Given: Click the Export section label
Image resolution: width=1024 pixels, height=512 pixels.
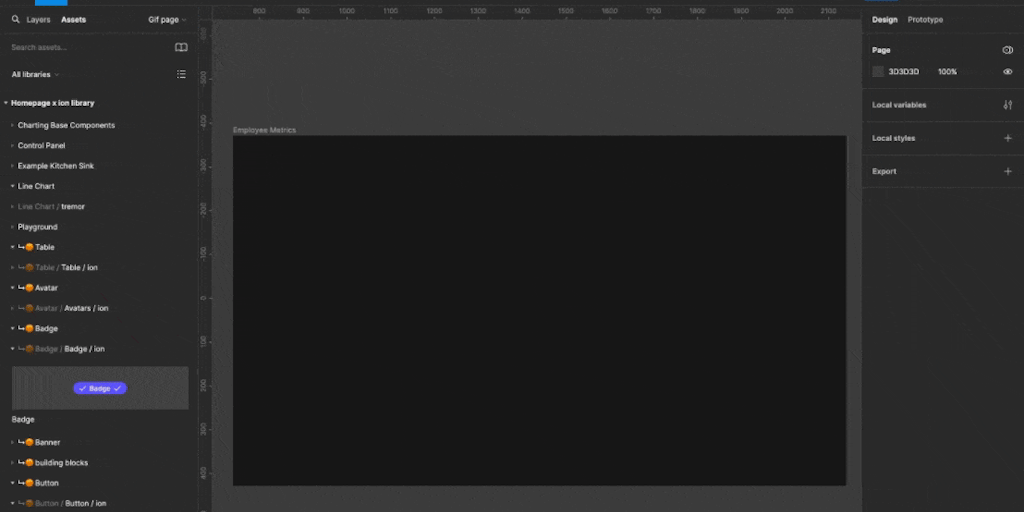Looking at the screenshot, I should point(884,172).
